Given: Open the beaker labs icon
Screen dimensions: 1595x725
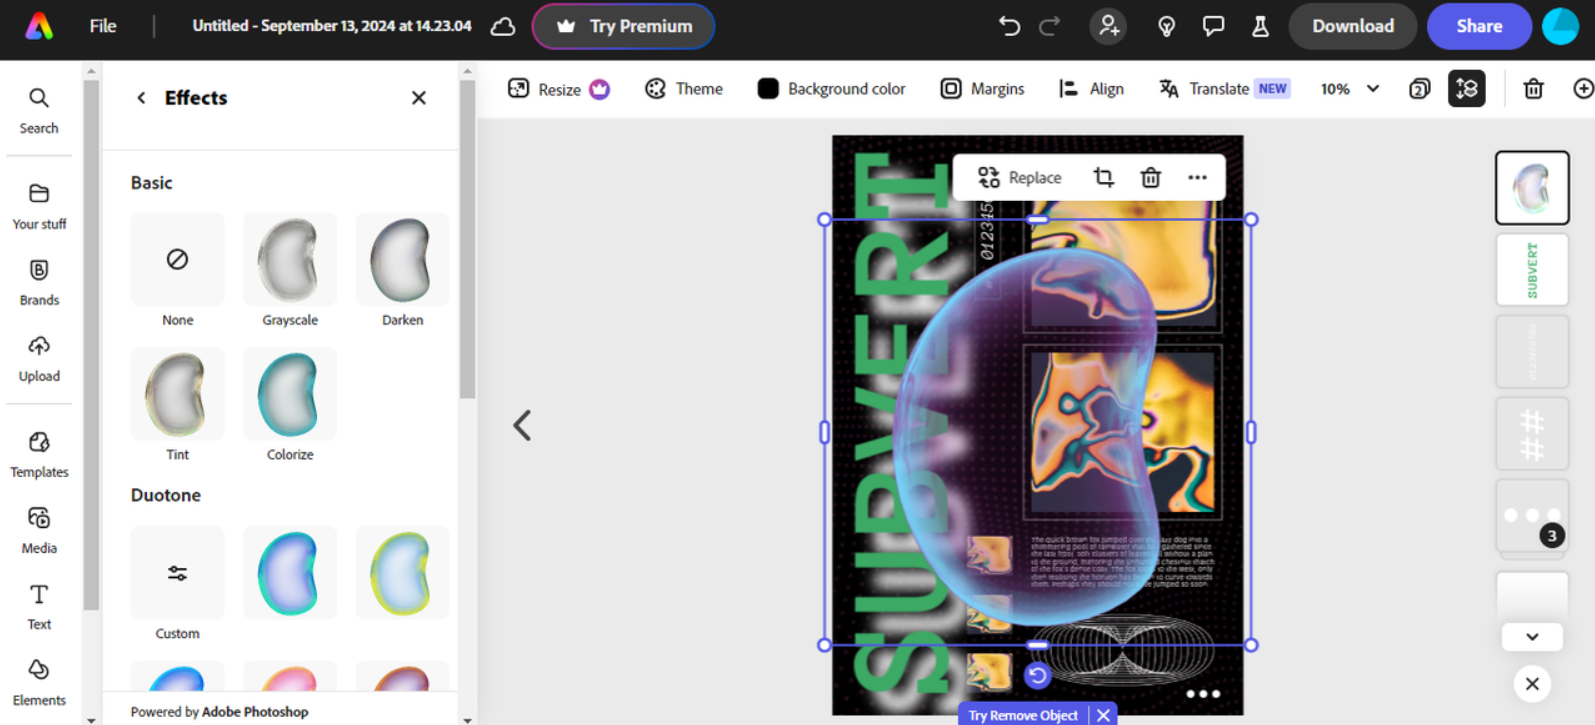Looking at the screenshot, I should pos(1260,26).
